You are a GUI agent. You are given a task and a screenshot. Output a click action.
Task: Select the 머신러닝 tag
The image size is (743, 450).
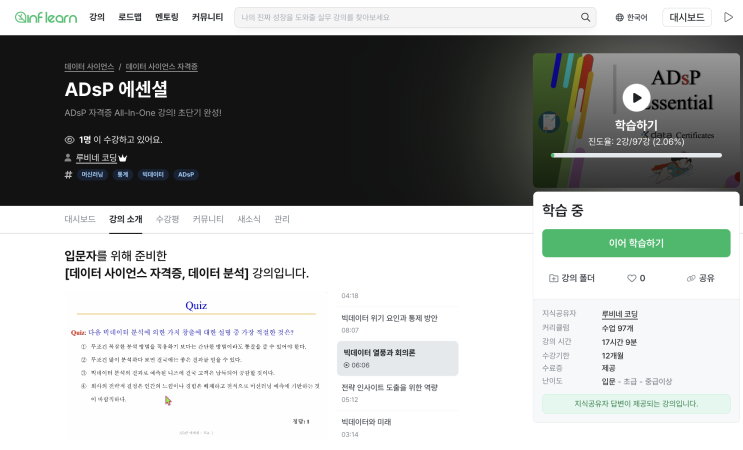(x=92, y=175)
